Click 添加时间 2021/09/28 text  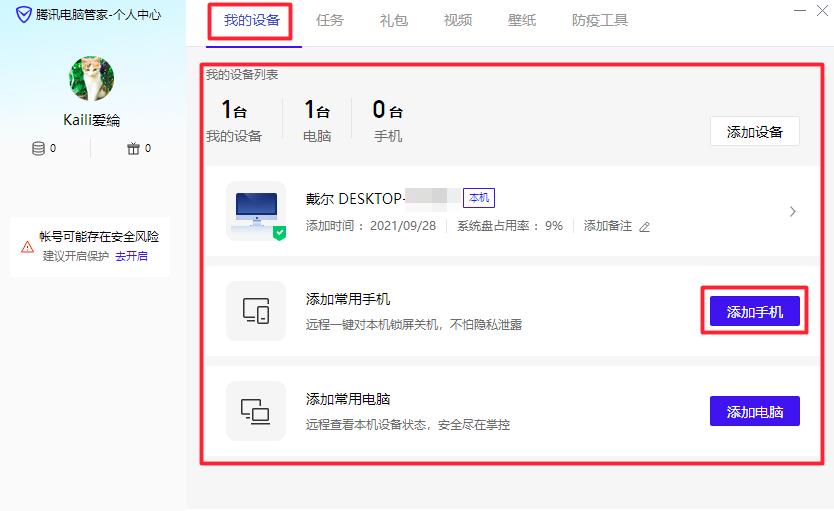(371, 226)
